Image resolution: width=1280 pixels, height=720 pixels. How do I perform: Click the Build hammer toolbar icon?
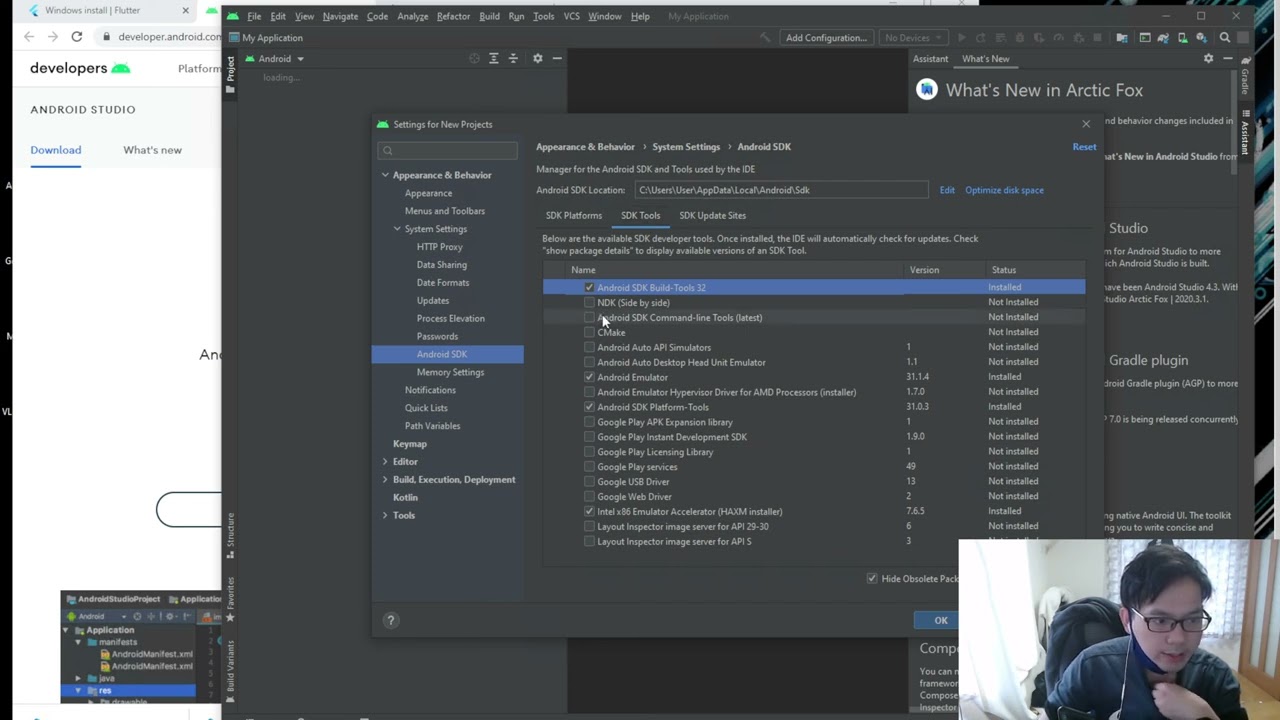point(765,38)
